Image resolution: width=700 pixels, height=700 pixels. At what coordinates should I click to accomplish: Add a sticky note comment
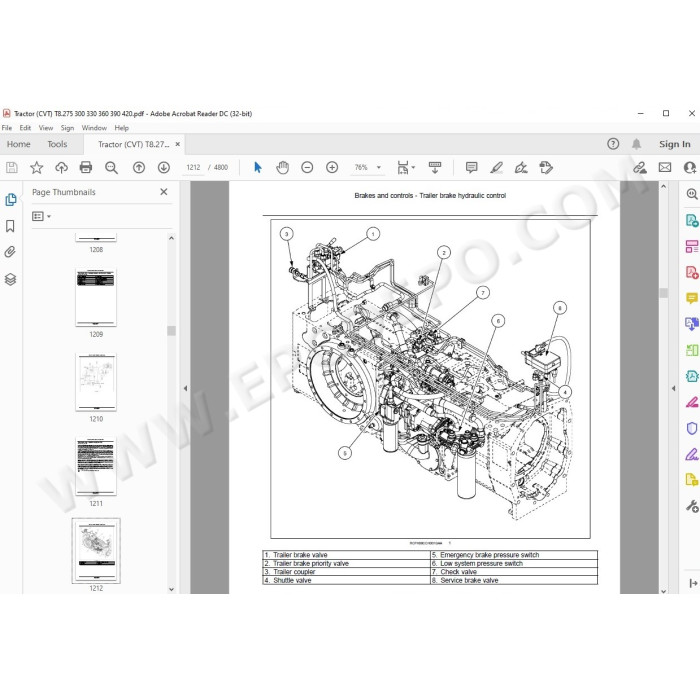tap(471, 167)
